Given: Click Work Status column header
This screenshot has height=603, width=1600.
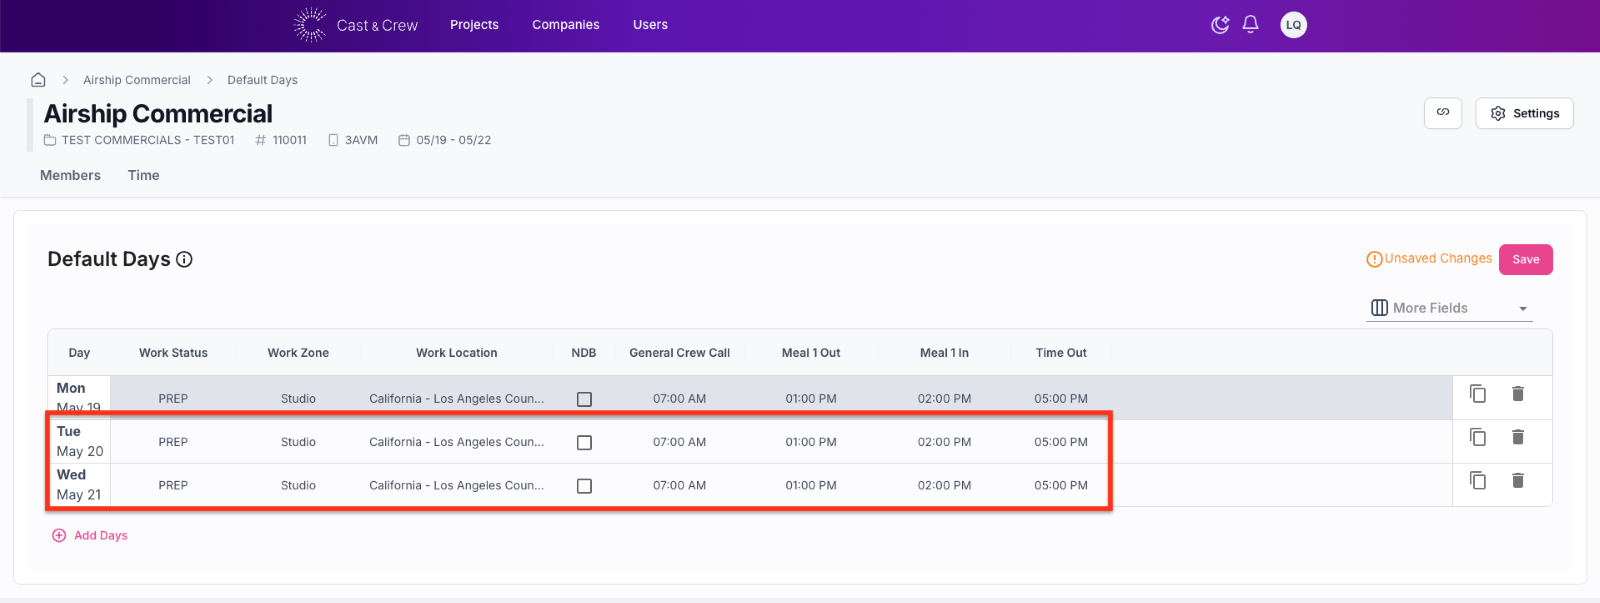Looking at the screenshot, I should tap(173, 353).
